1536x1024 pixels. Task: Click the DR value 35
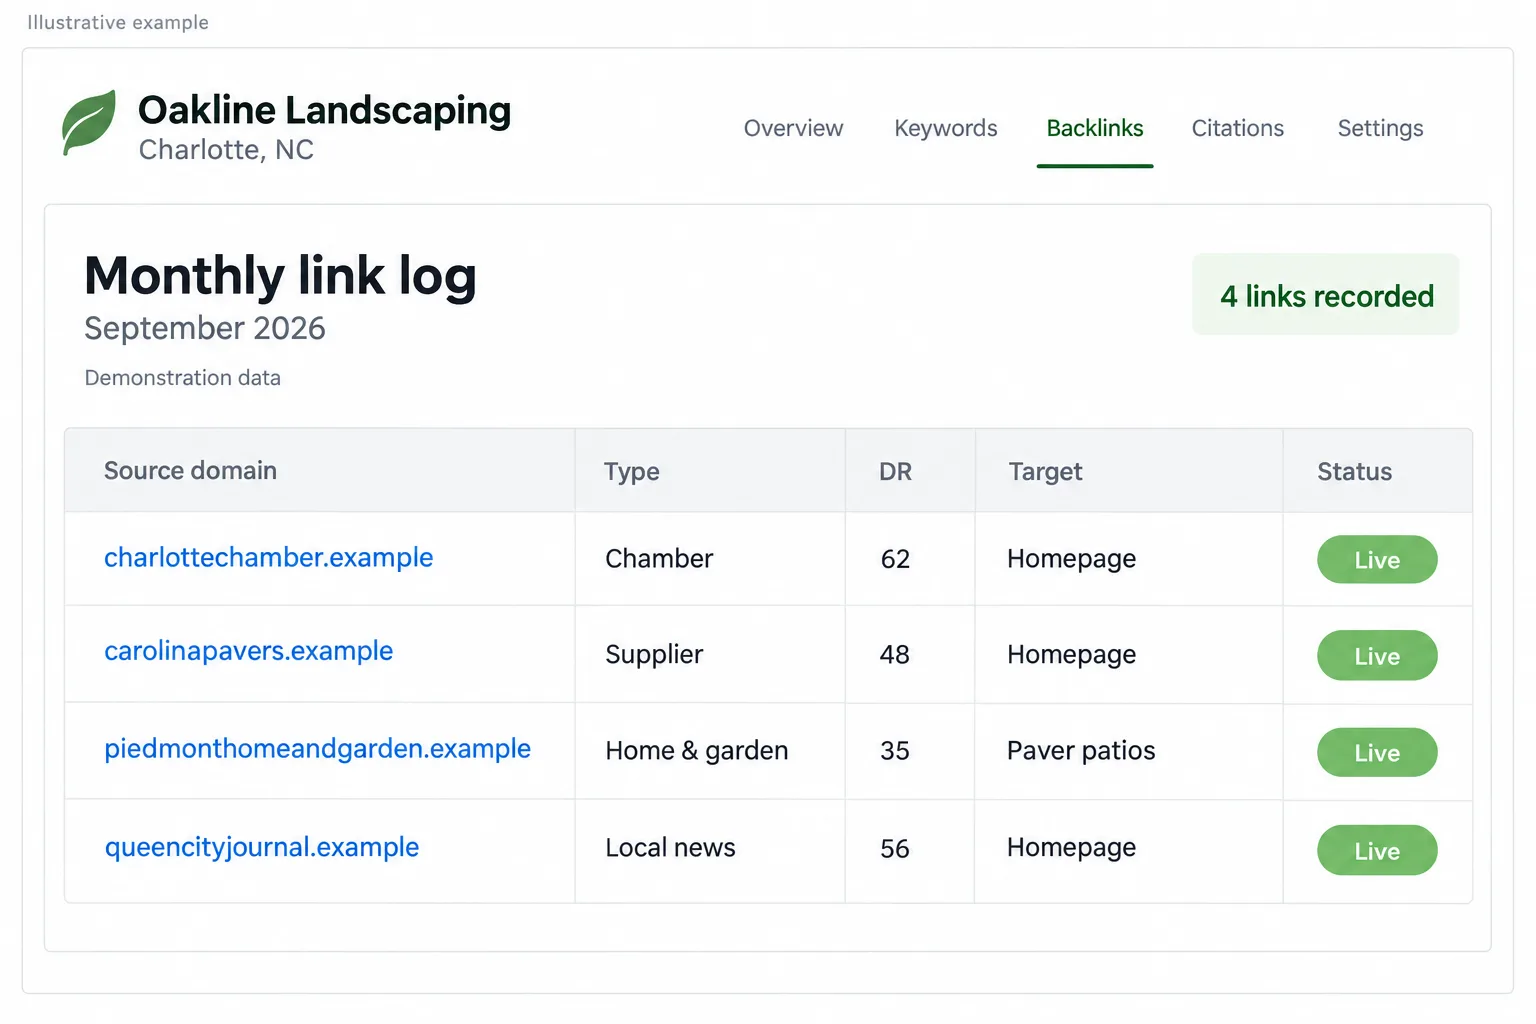[x=895, y=751]
